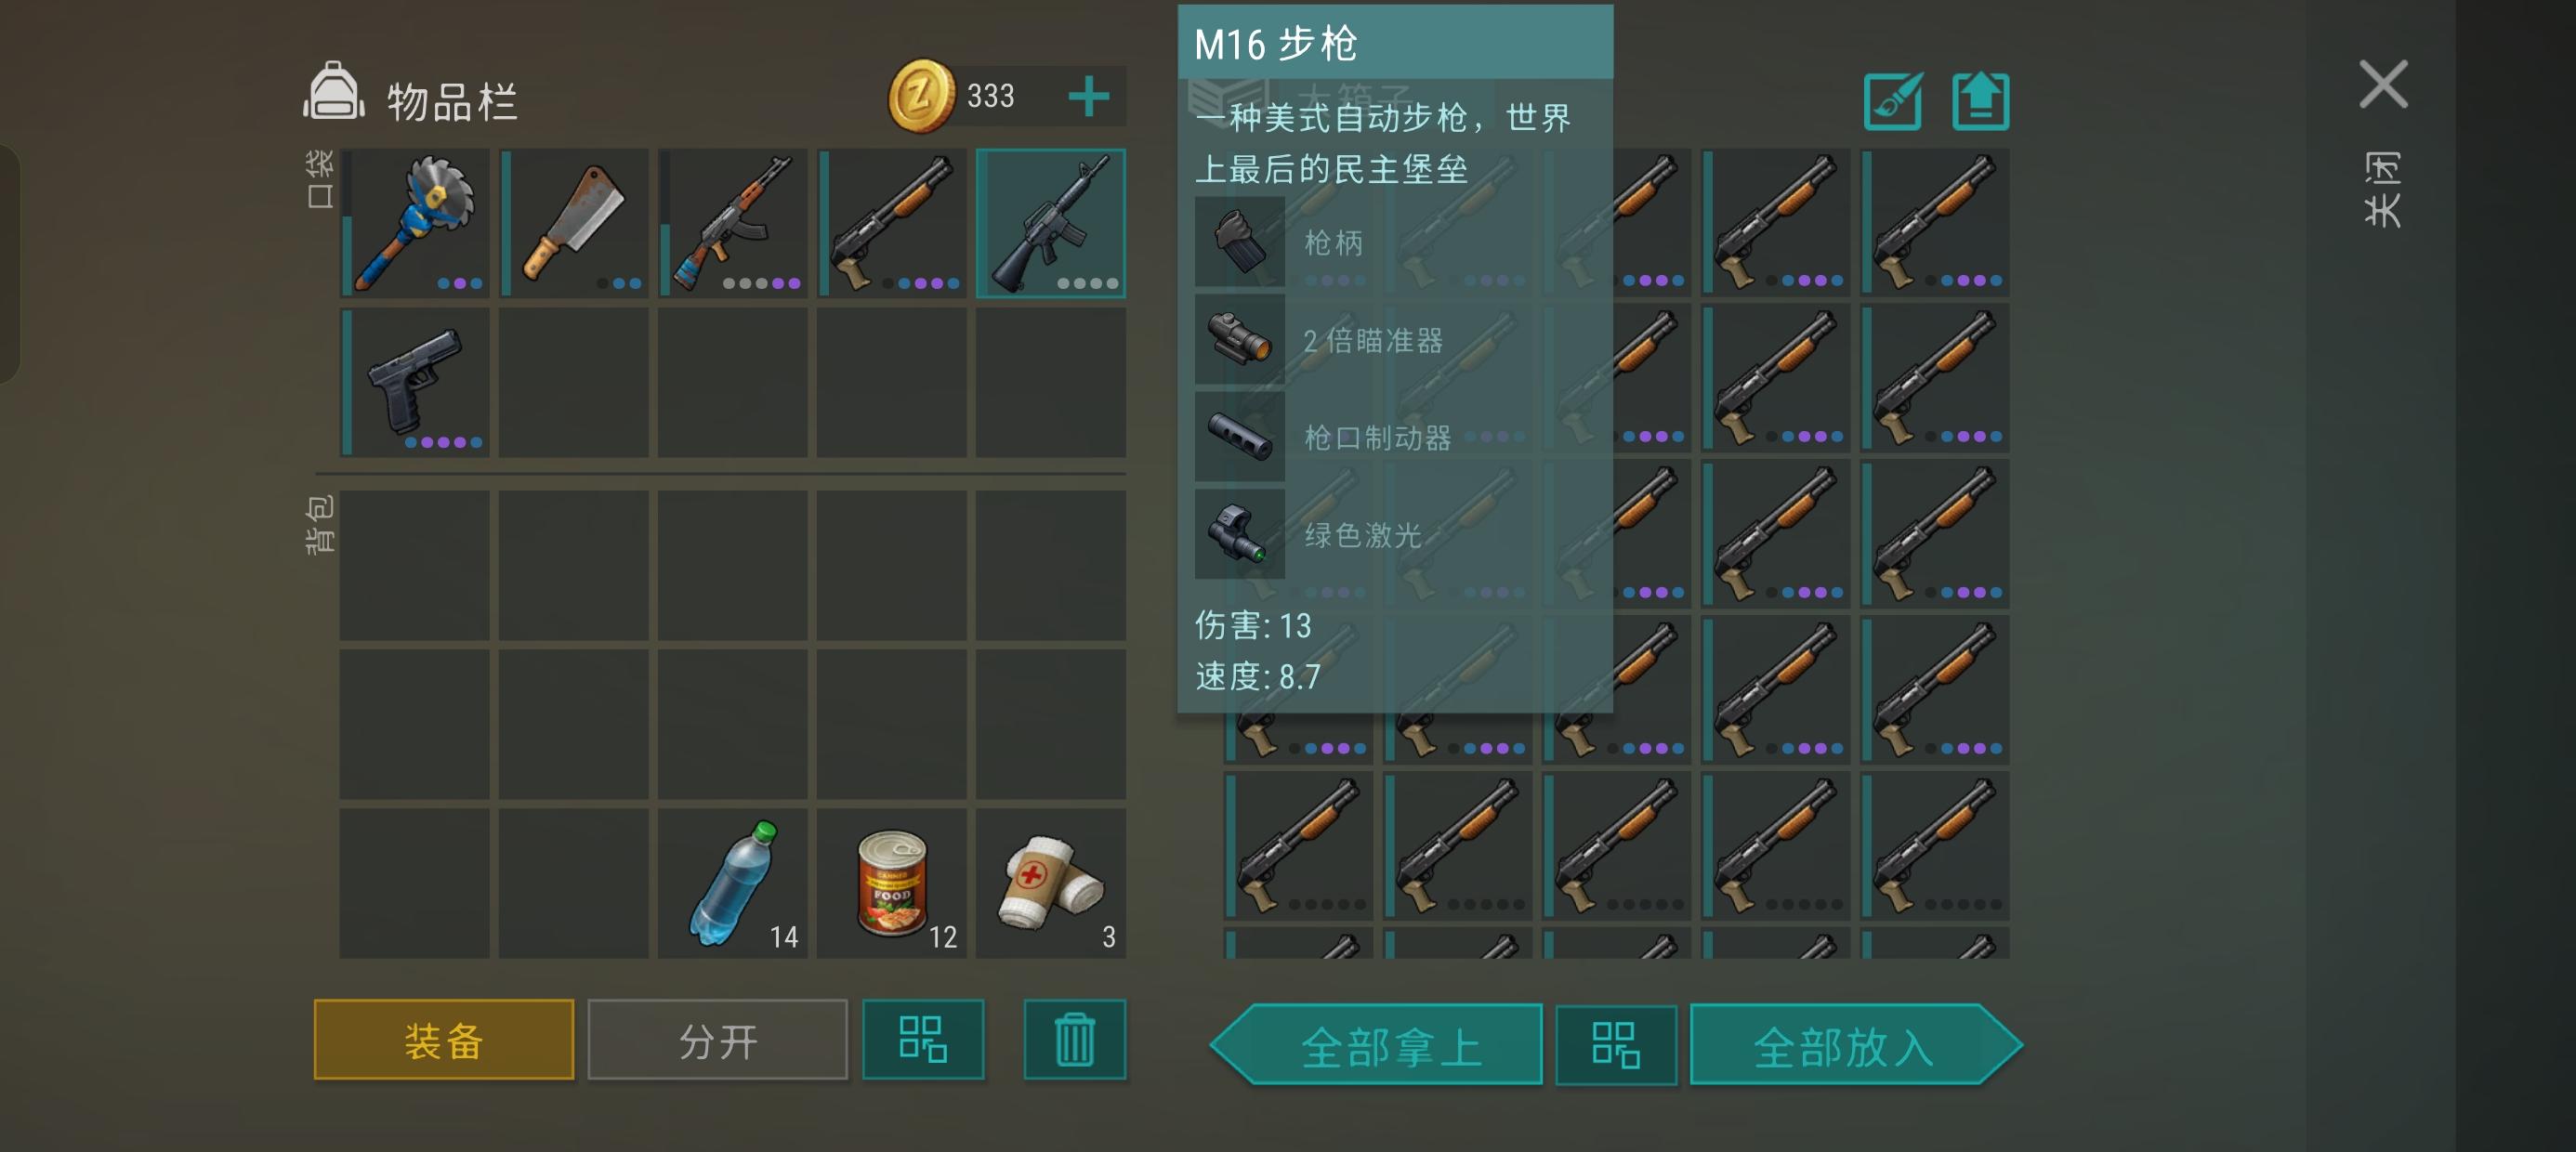The image size is (2576, 1152).
Task: Select the AK-47 rifle item
Action: click(733, 222)
